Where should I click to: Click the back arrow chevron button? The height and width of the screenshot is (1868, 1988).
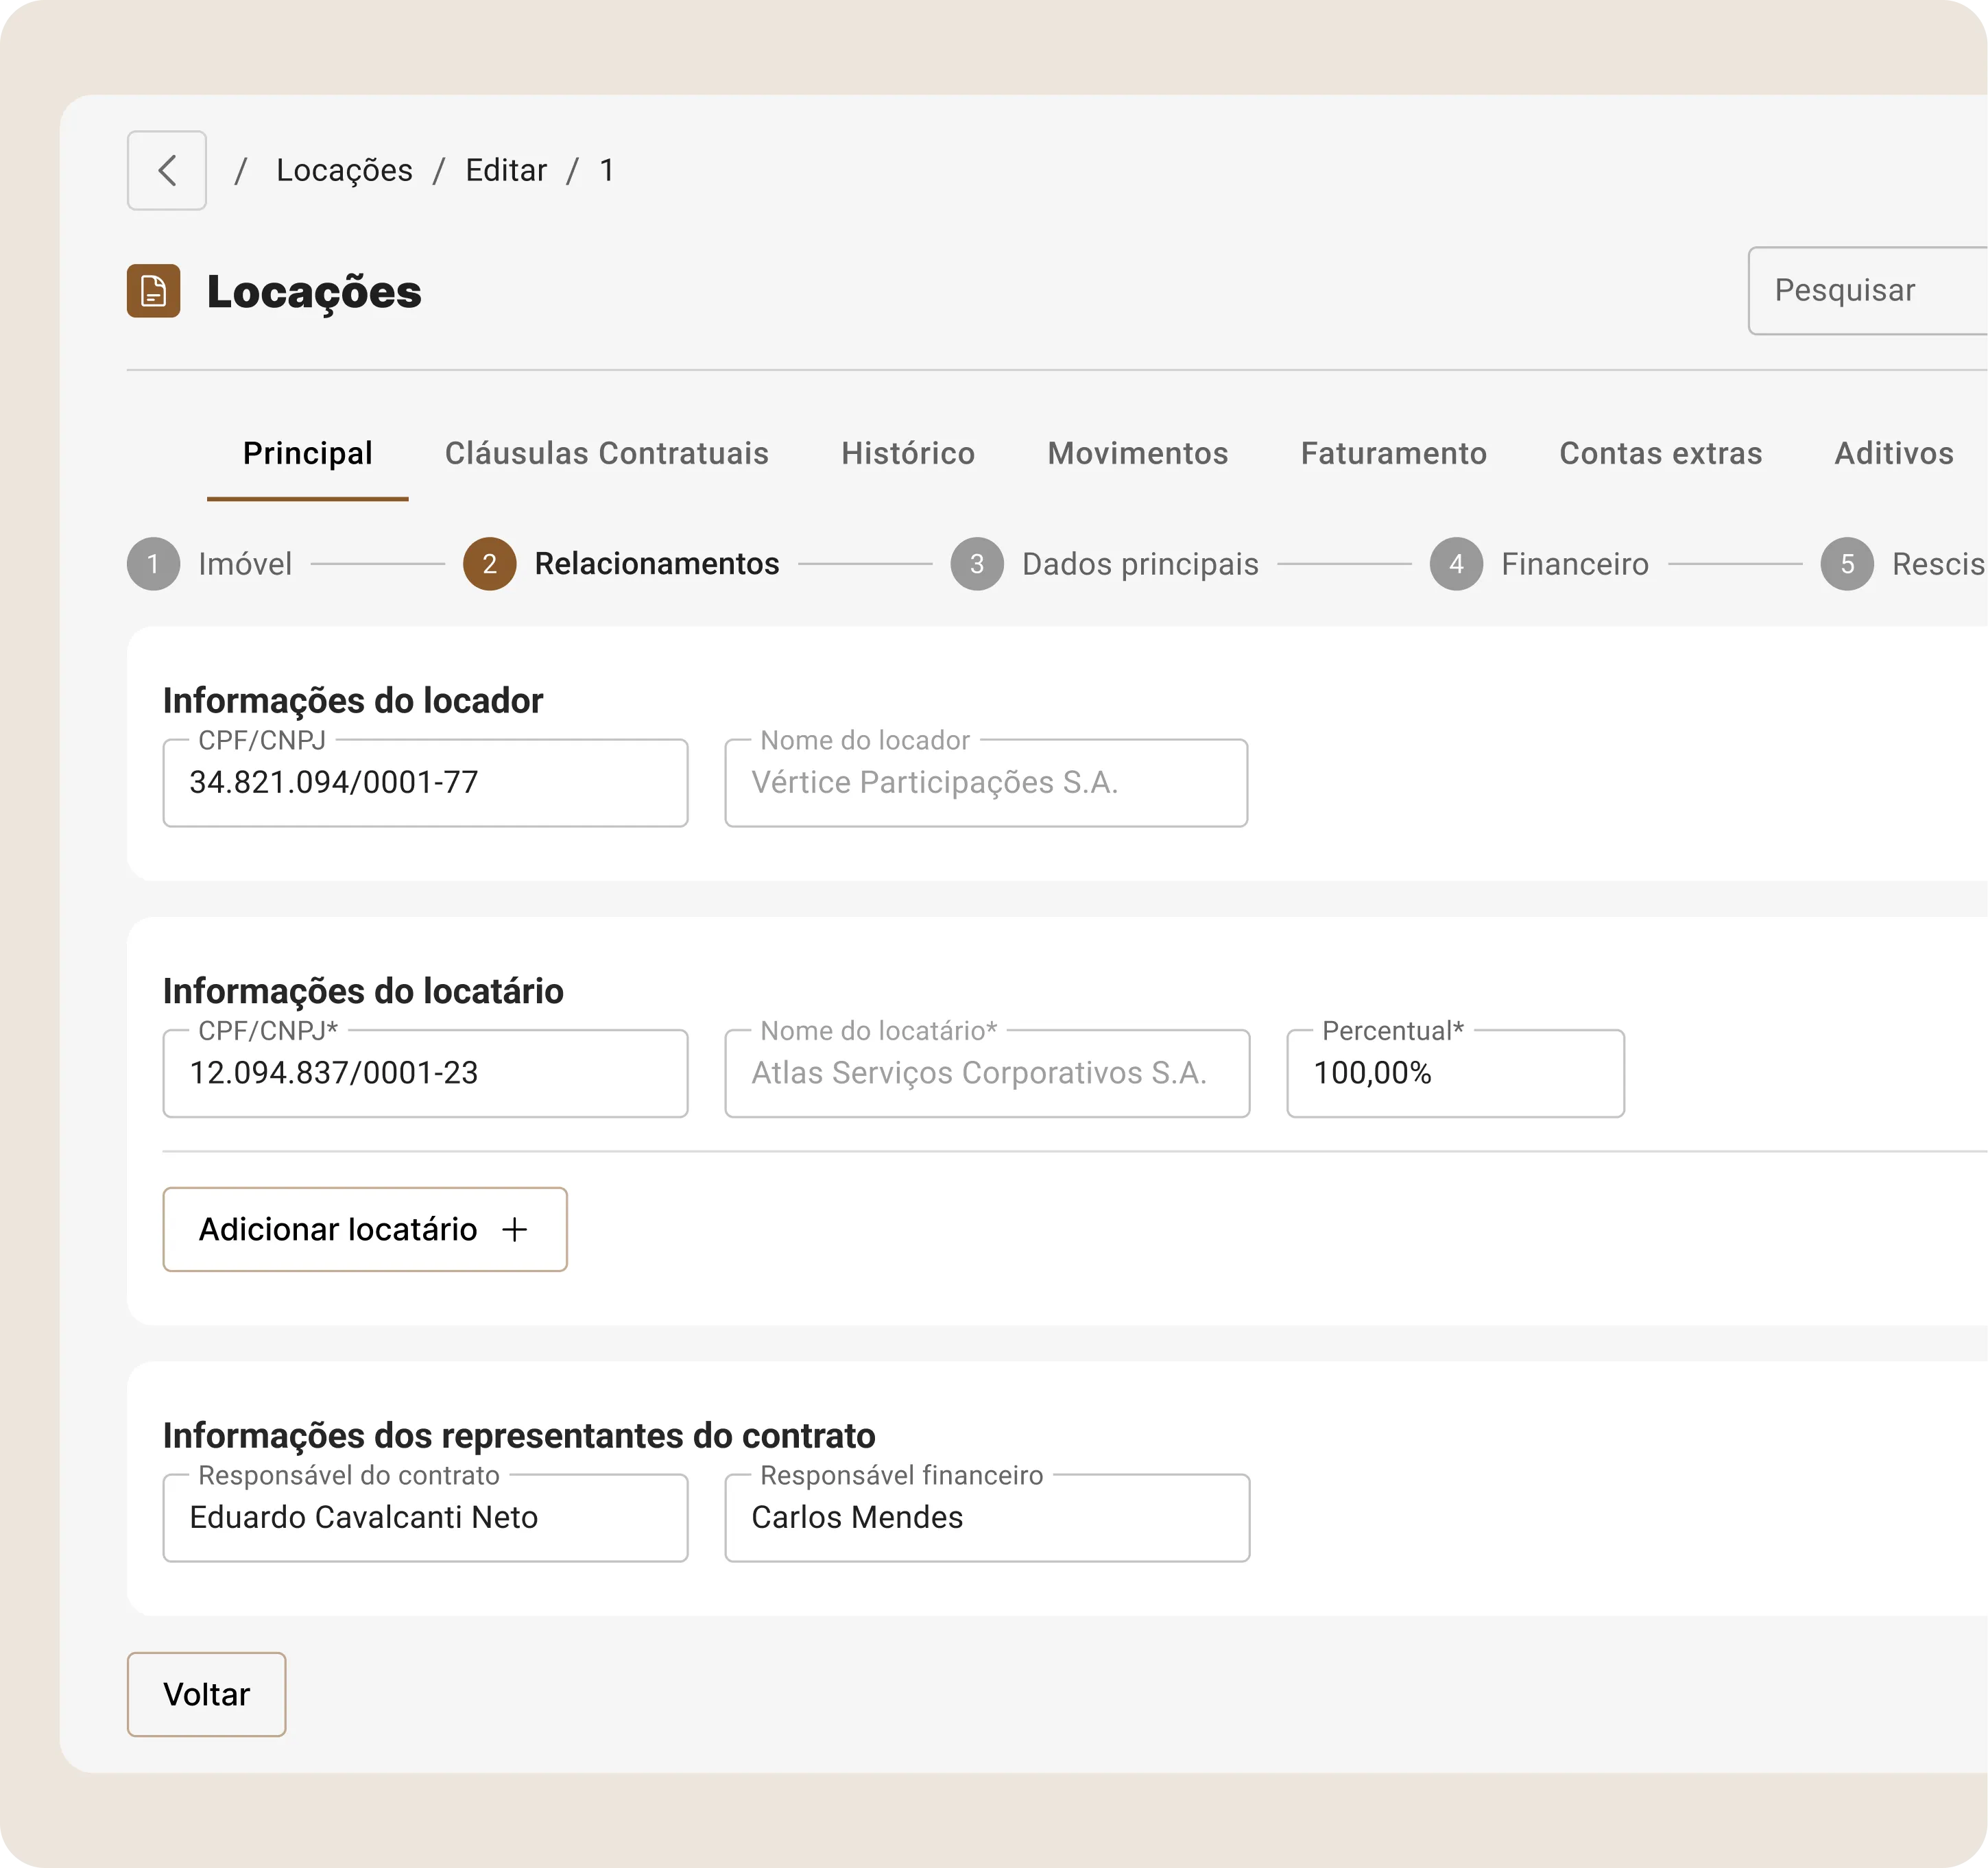[x=167, y=170]
